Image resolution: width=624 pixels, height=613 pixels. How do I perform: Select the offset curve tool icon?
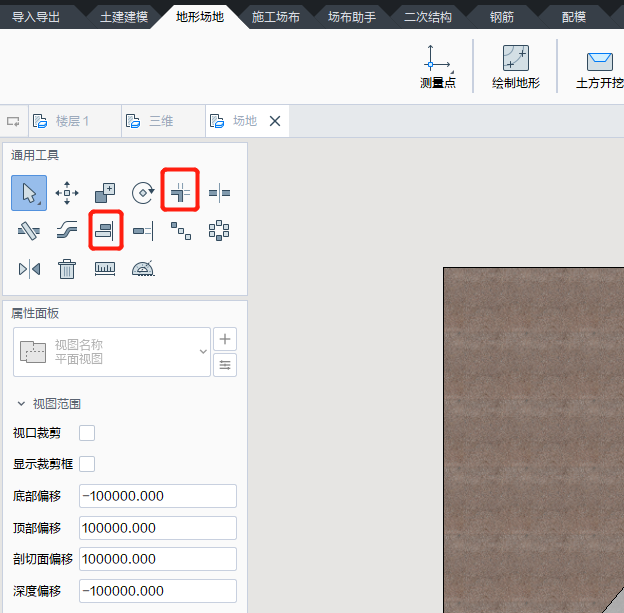coord(67,231)
